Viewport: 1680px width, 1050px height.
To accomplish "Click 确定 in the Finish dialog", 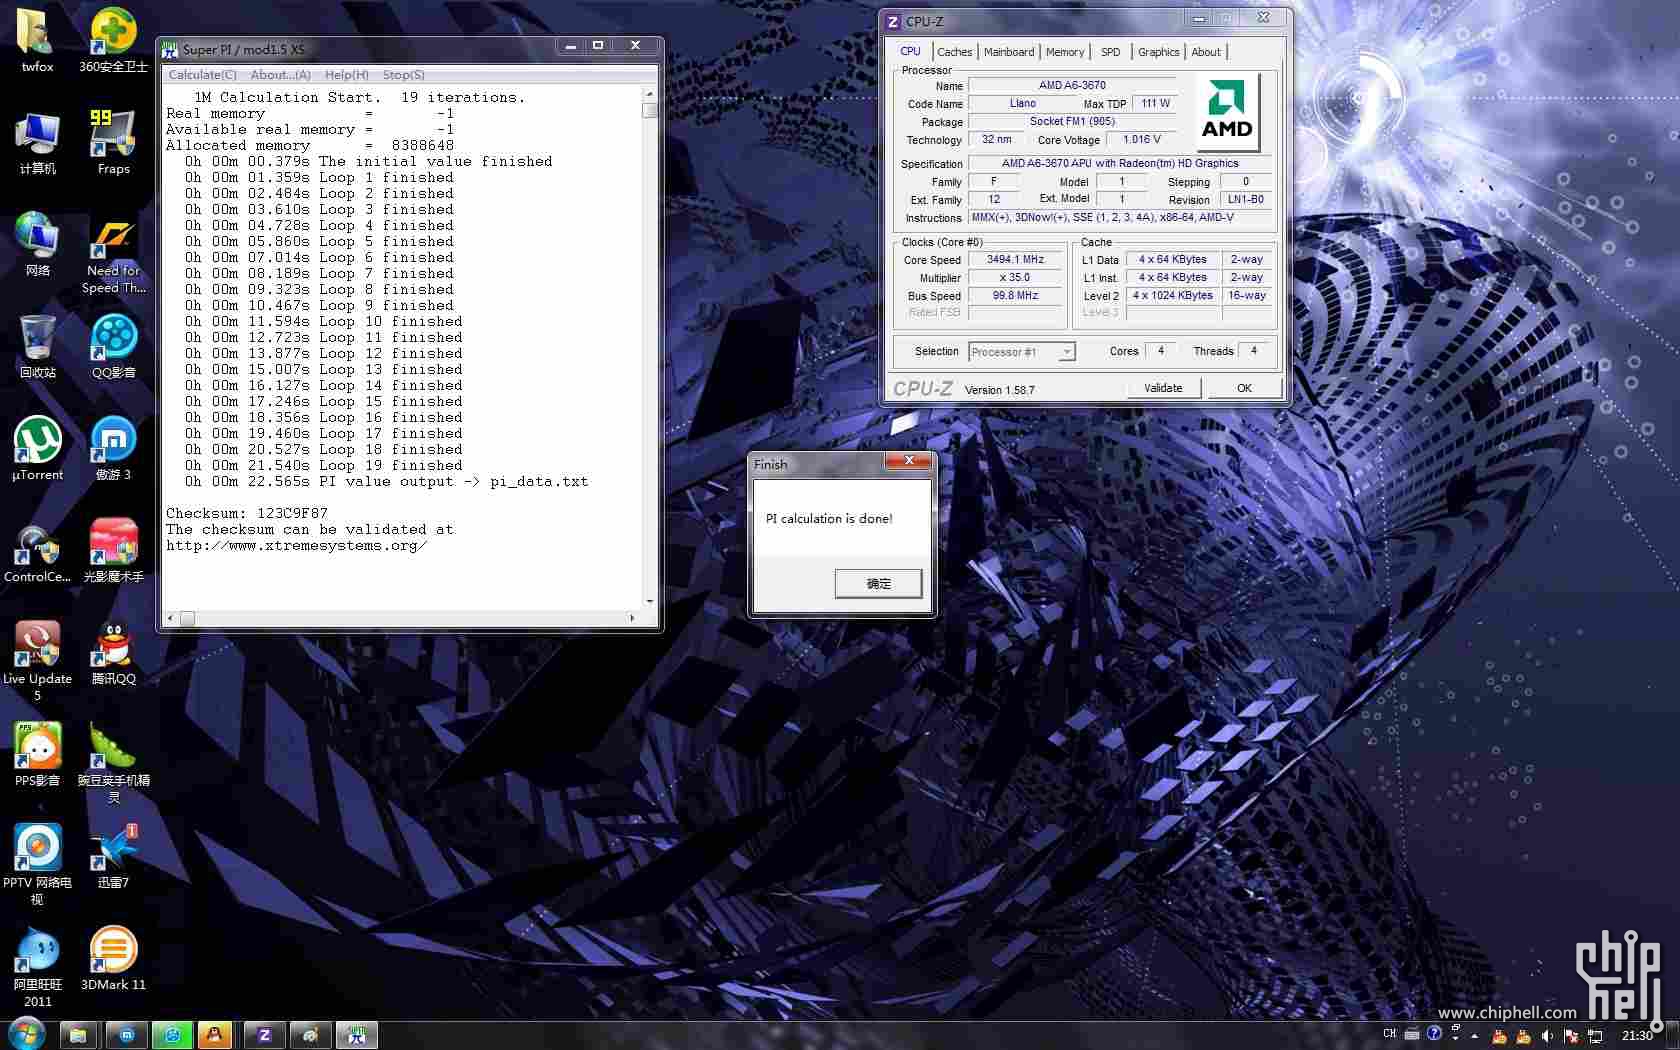I will [x=878, y=583].
